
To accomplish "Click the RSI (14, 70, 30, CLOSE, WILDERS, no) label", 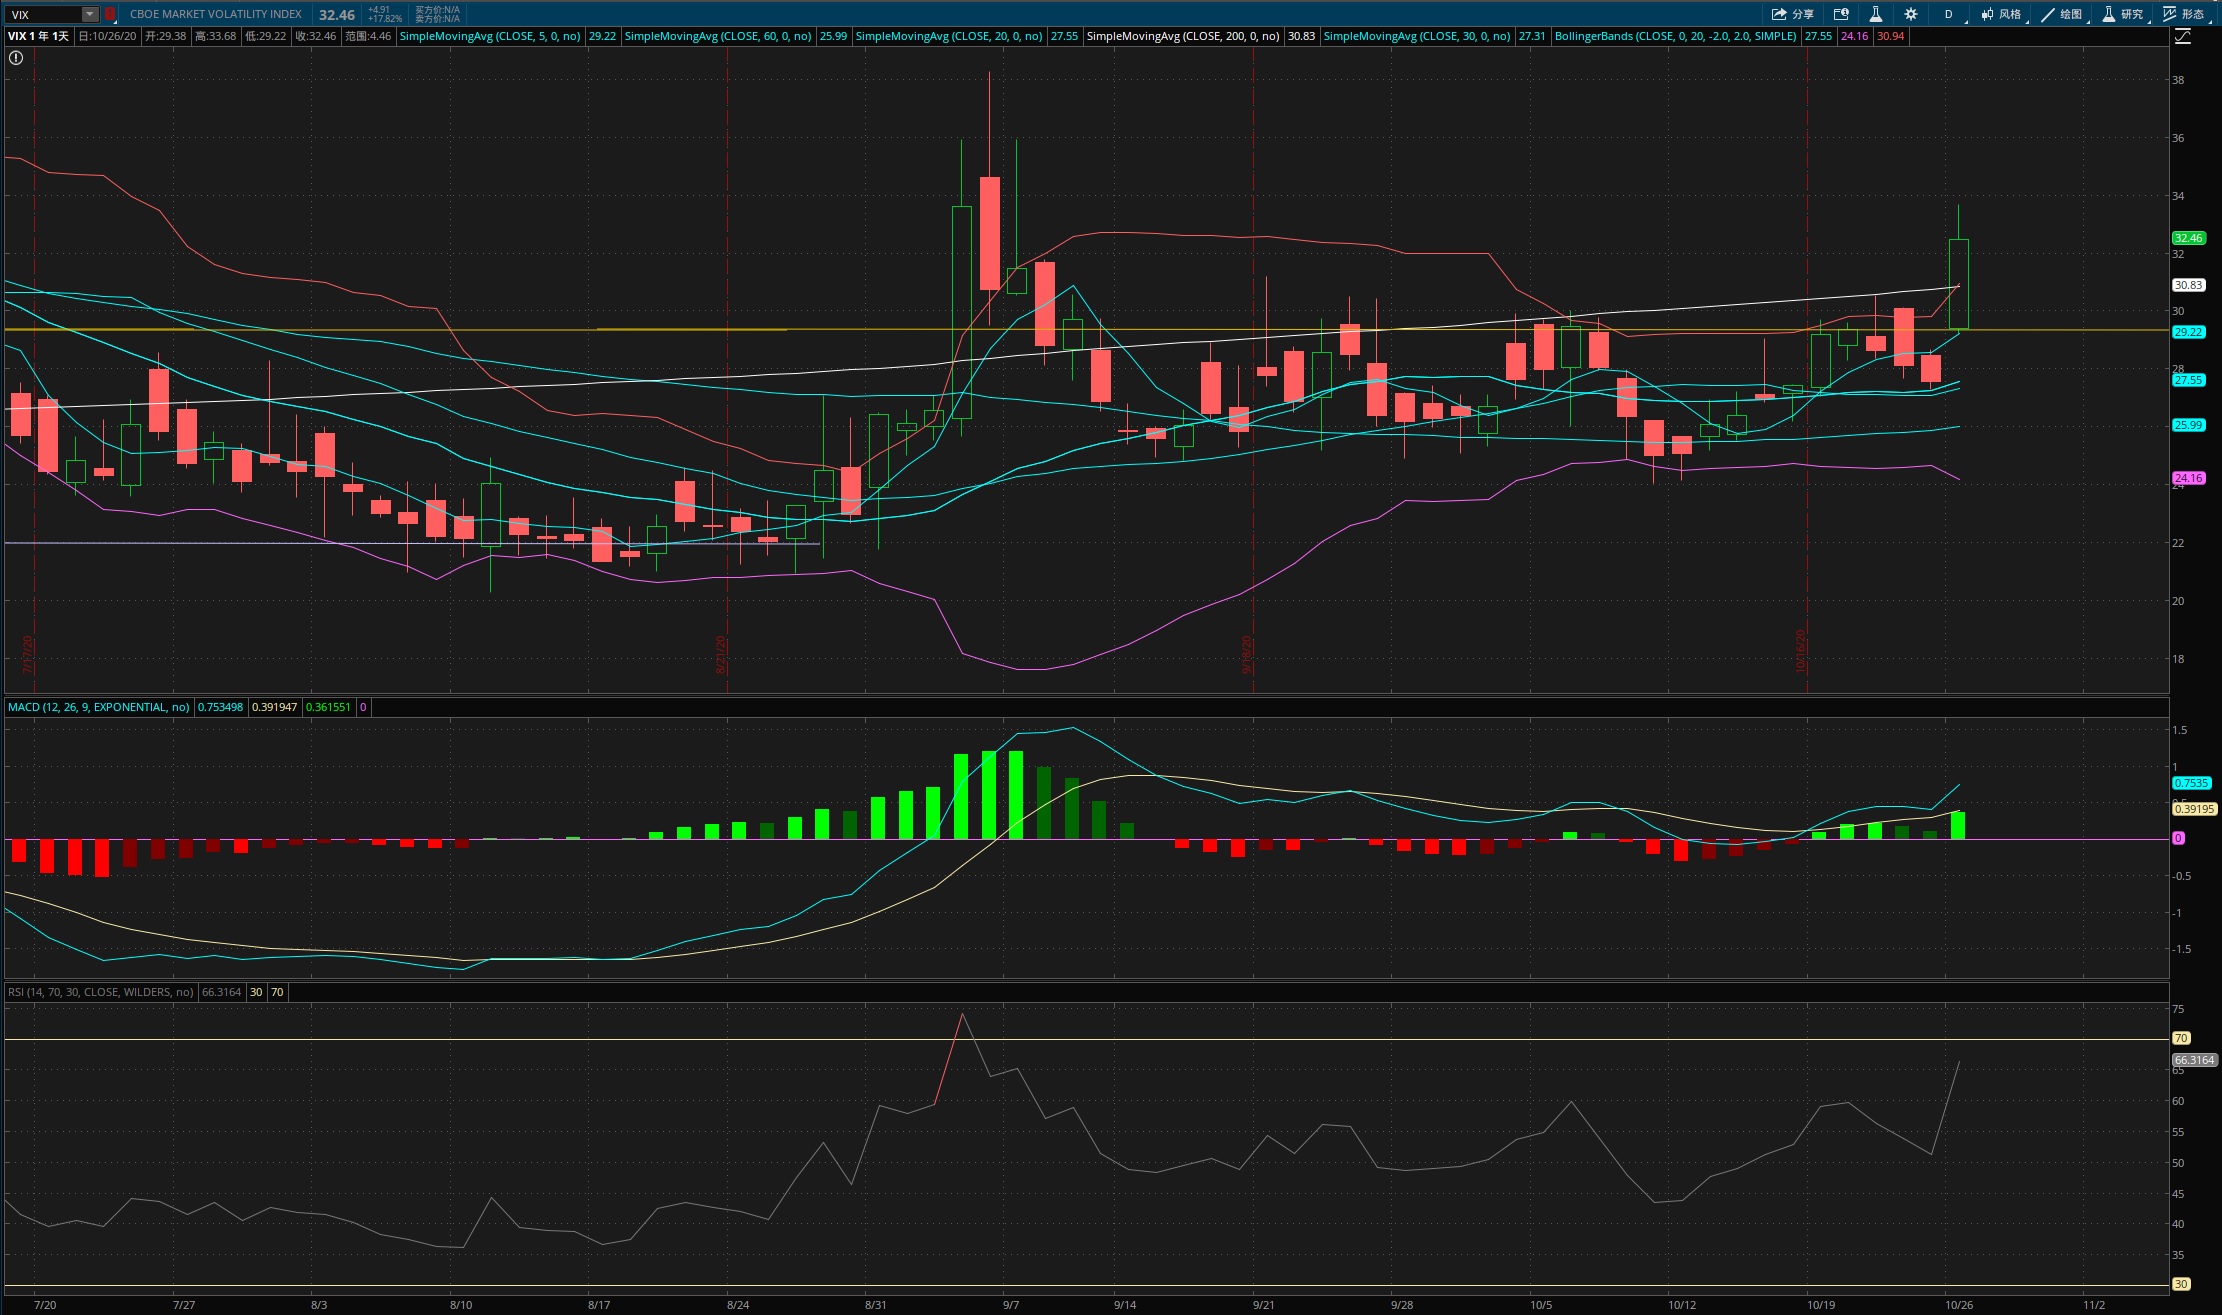I will [101, 992].
